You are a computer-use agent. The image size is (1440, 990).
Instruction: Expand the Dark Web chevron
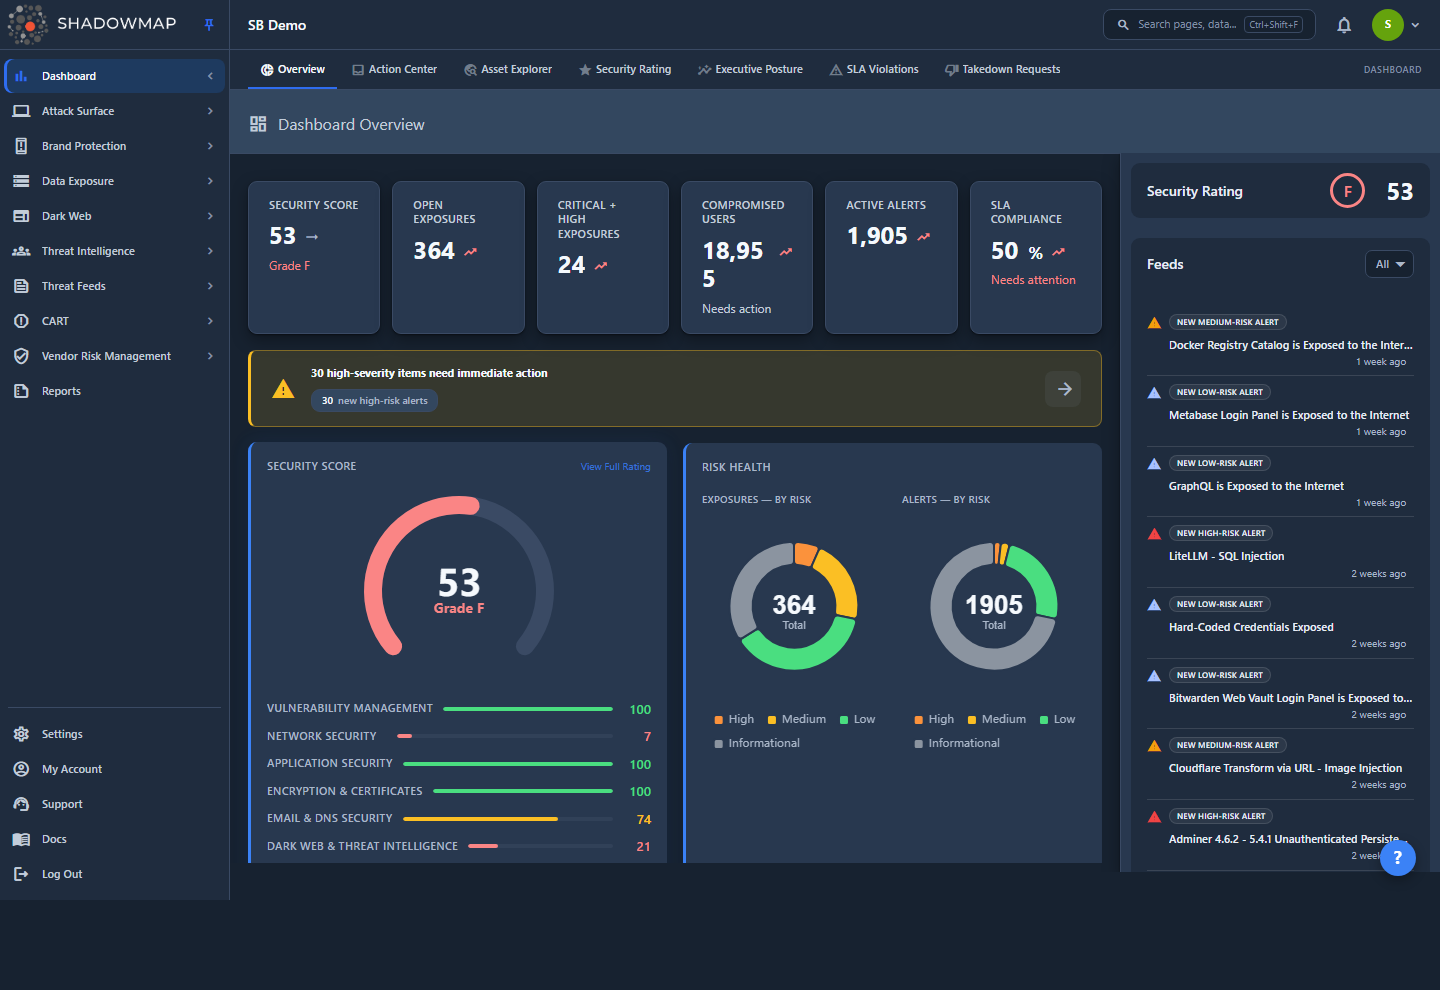[210, 216]
